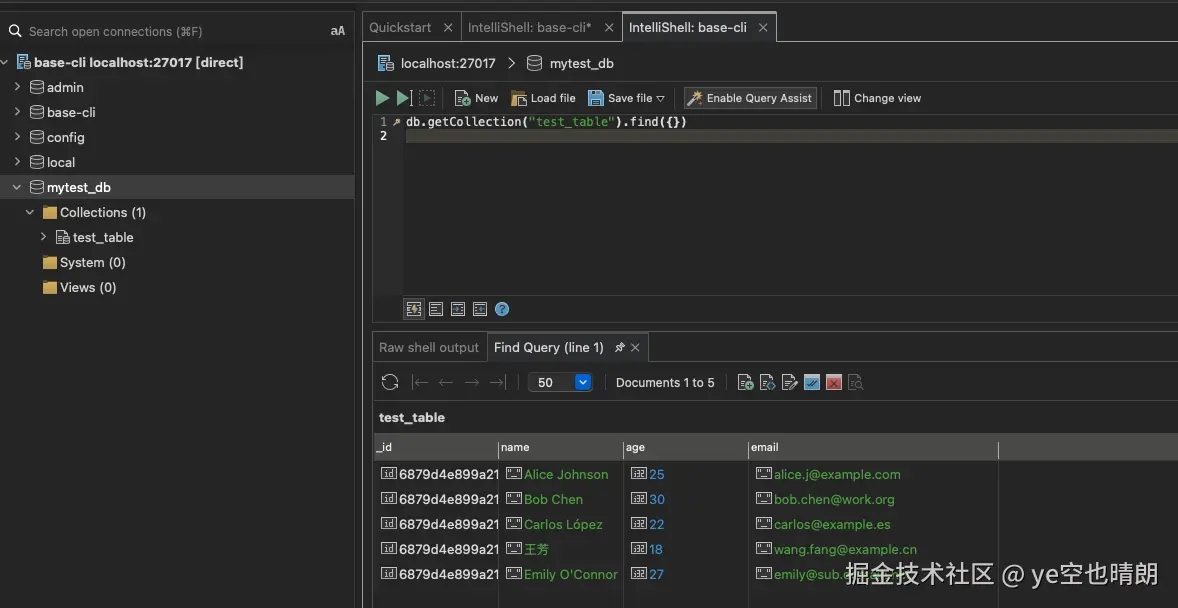Expand the base-cli database node
The image size is (1178, 608).
(x=17, y=112)
